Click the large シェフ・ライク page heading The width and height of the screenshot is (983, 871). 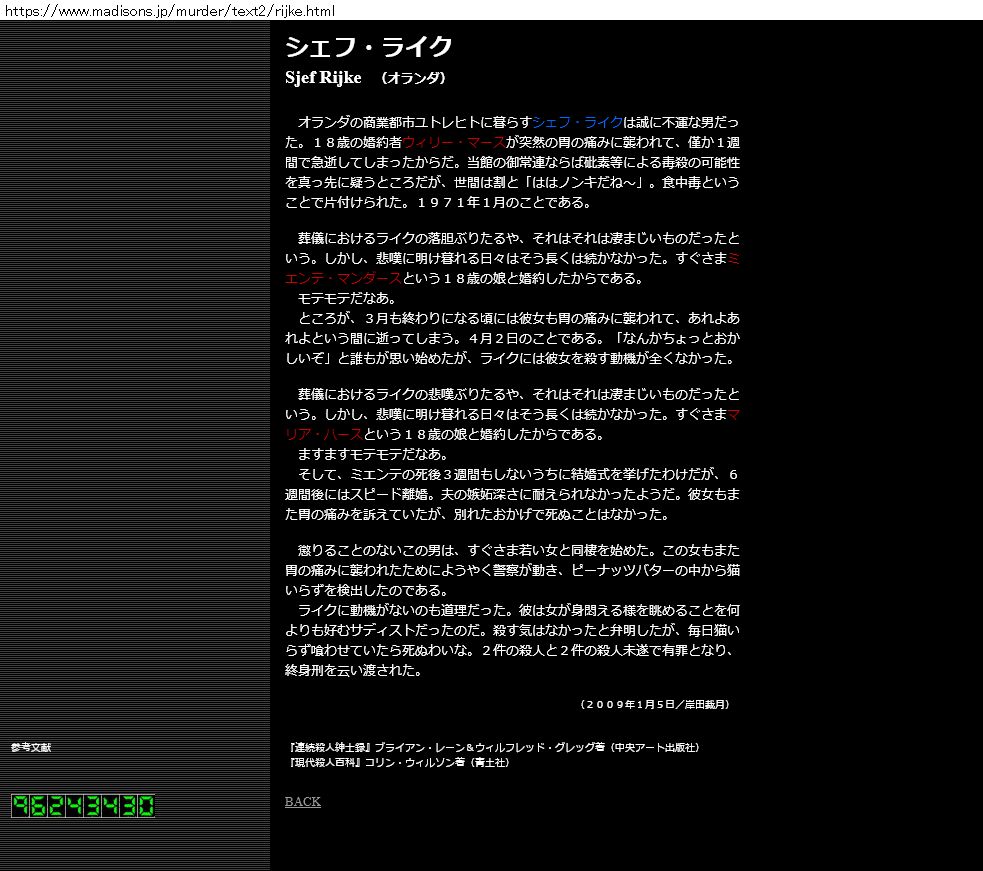click(369, 47)
